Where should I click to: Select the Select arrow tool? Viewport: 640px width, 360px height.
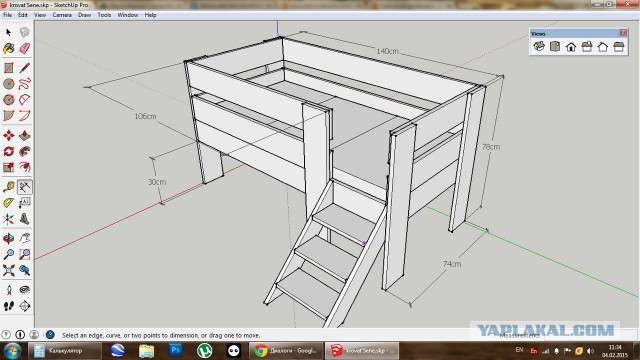[9, 32]
